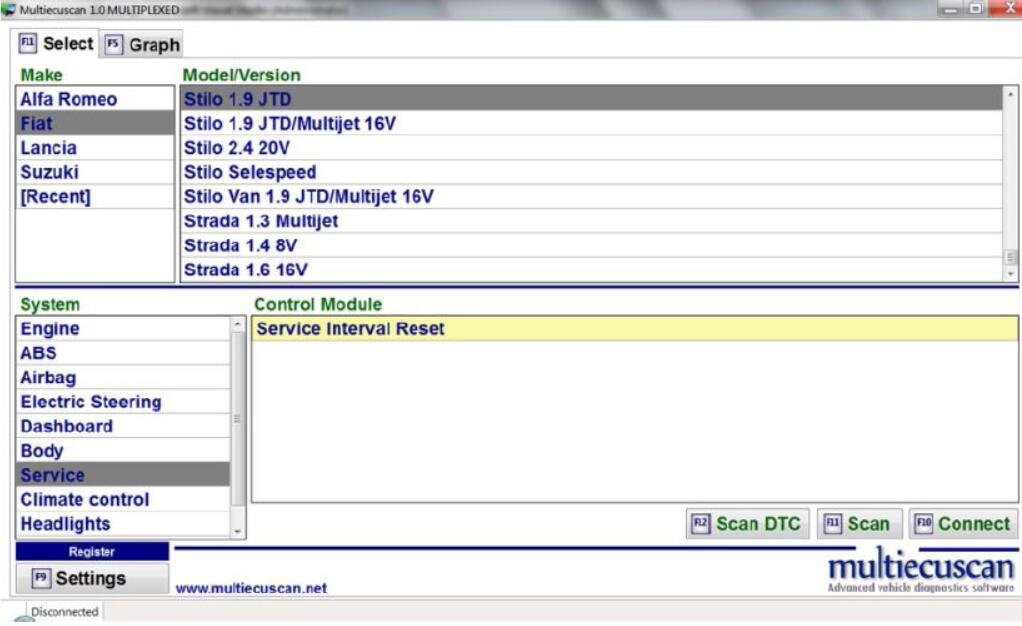Click the Model/Version list scroll up arrow
Screen dimensions: 1022x626
[1010, 95]
